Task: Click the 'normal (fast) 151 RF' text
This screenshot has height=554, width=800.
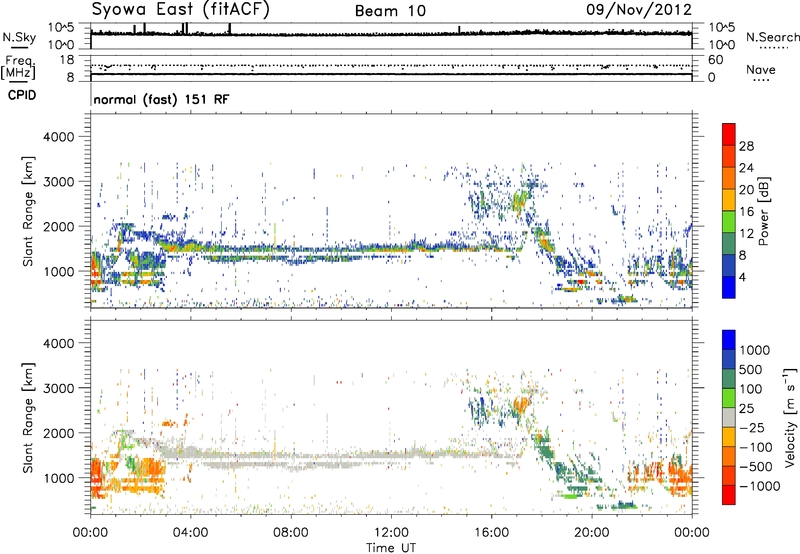Action: (x=161, y=99)
